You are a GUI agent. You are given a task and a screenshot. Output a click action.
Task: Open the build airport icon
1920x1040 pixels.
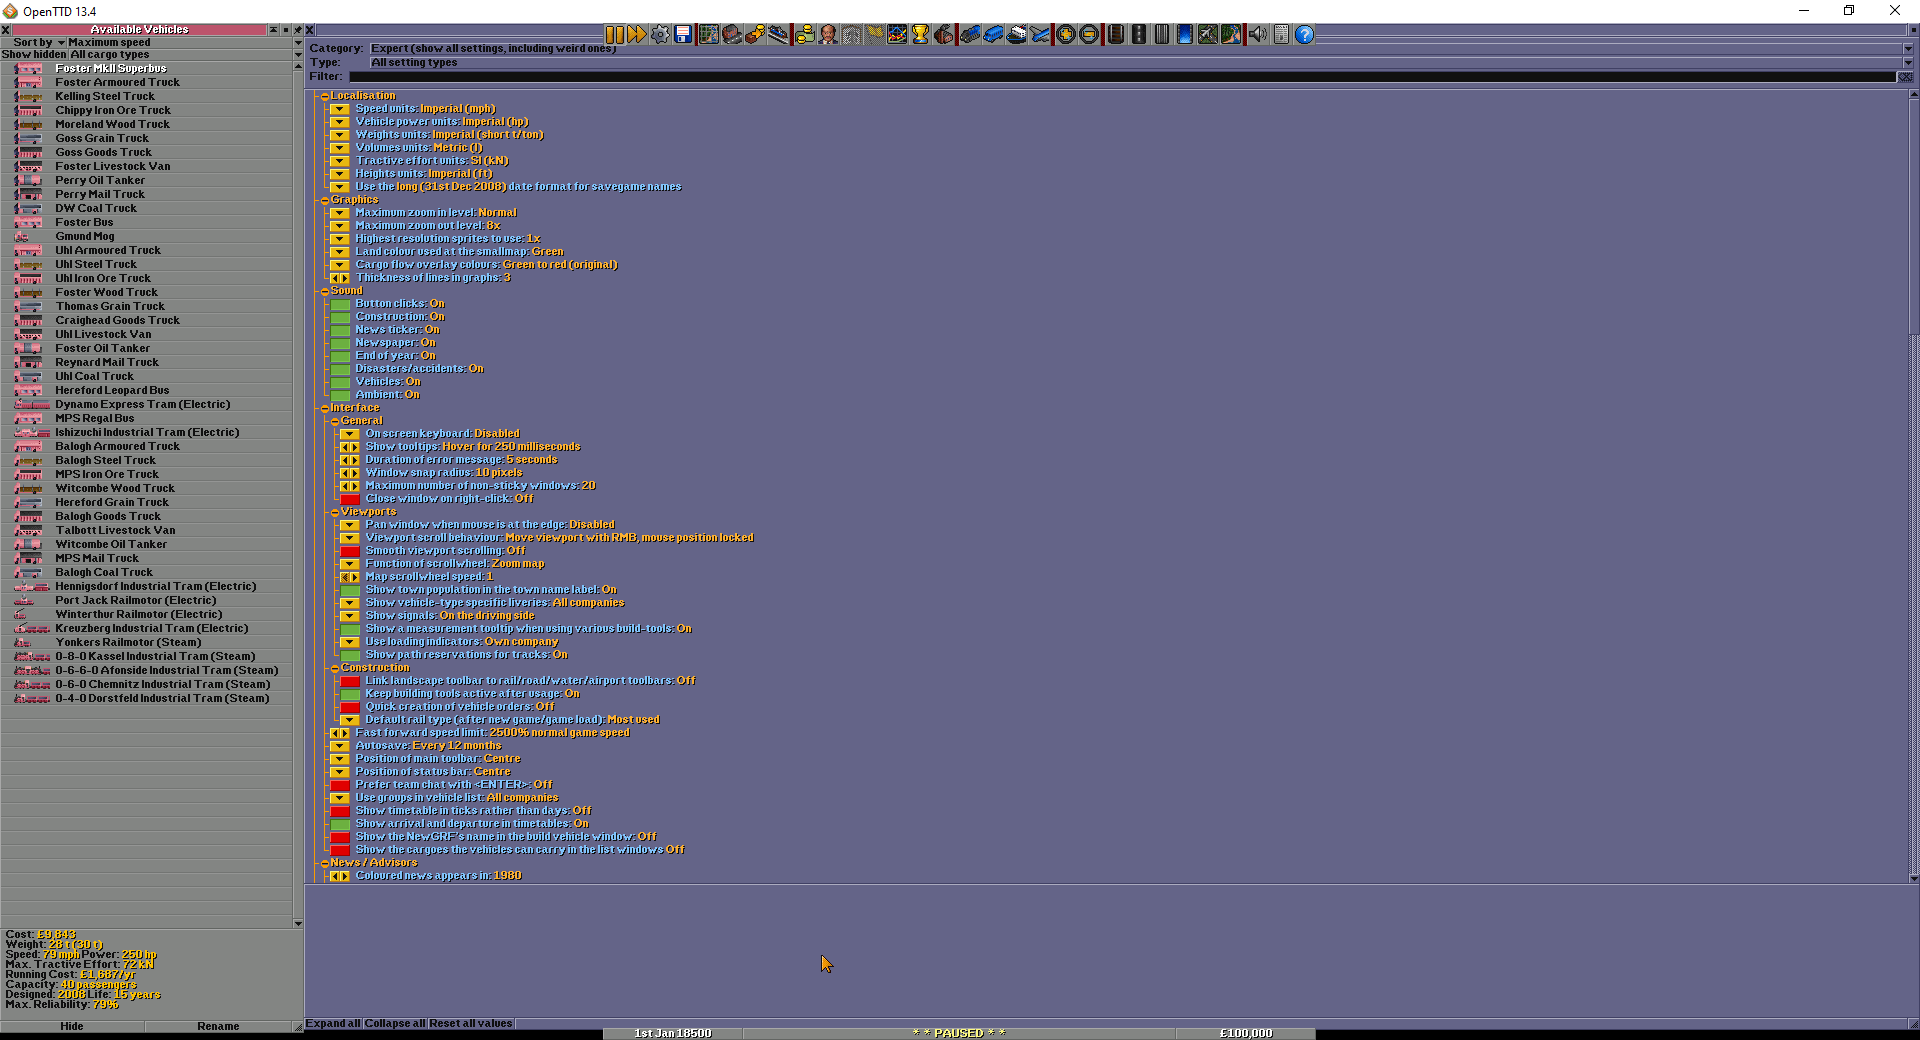point(1208,35)
